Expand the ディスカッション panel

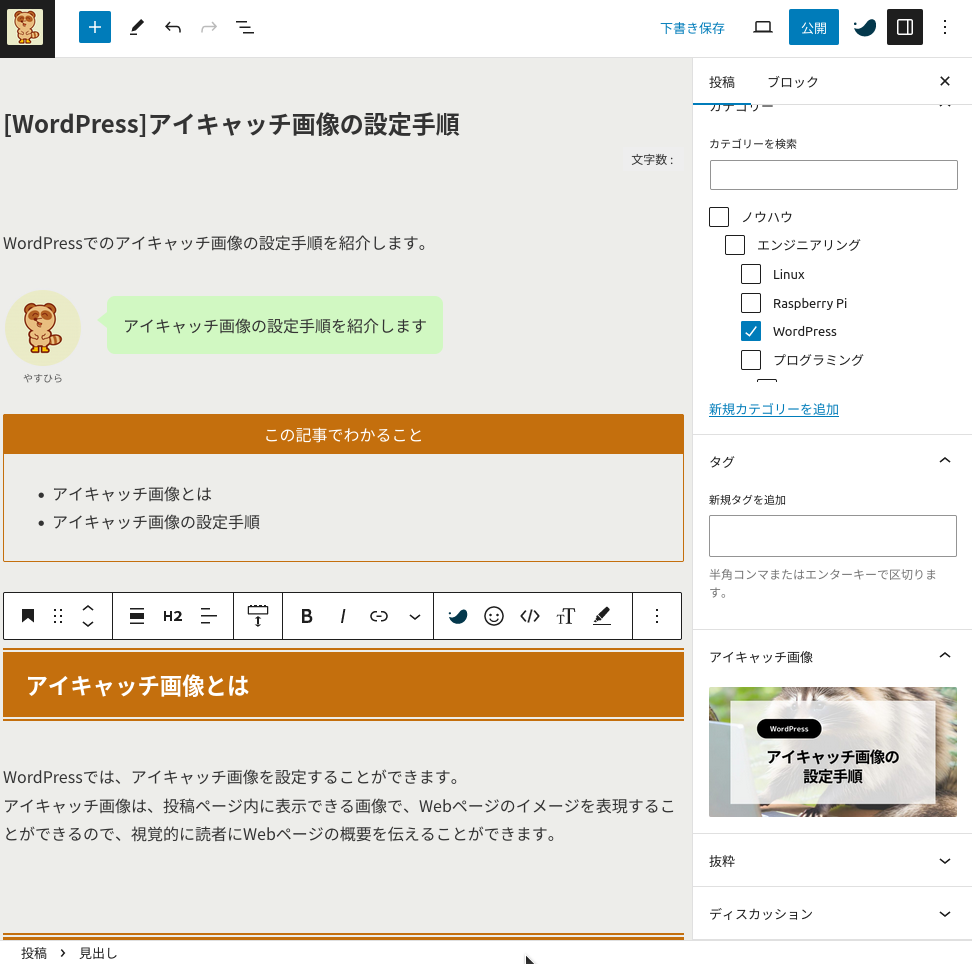point(945,914)
